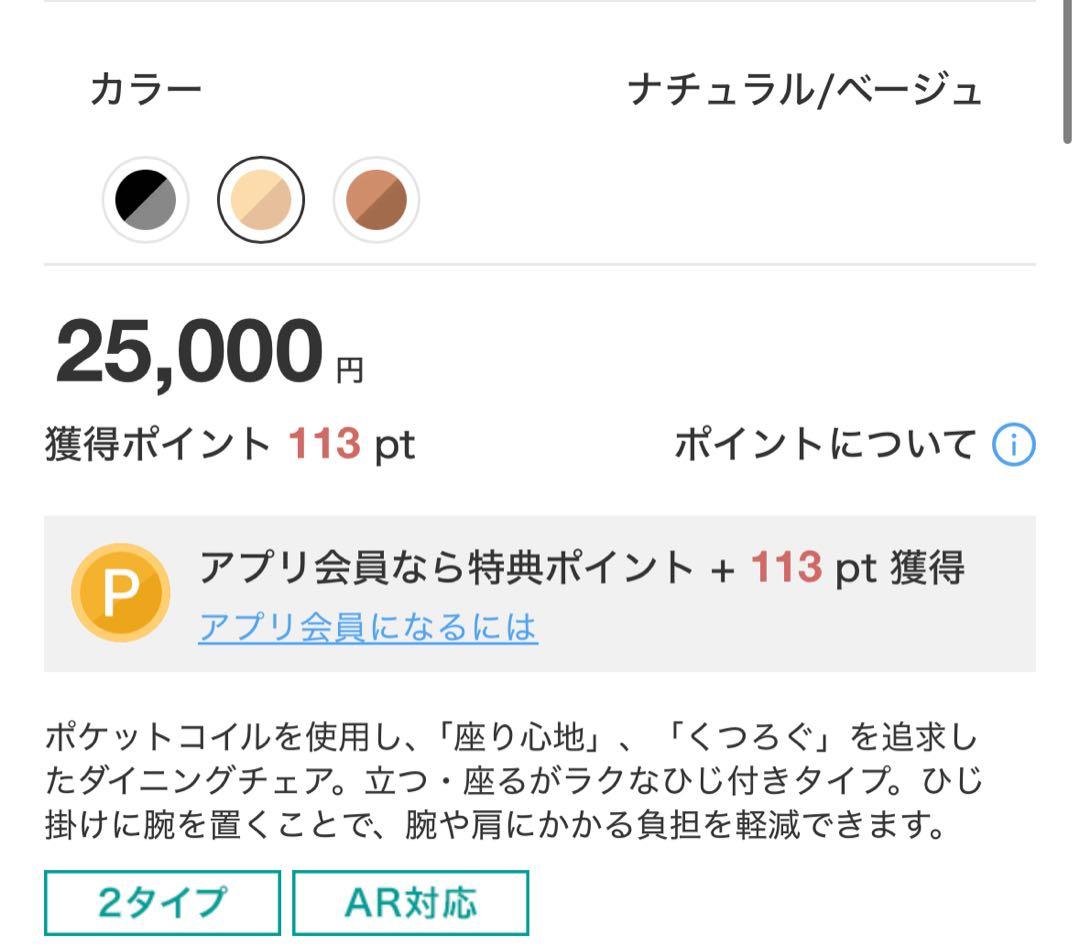Choose the natural/beige color swatch
1080x948 pixels.
pos(261,200)
